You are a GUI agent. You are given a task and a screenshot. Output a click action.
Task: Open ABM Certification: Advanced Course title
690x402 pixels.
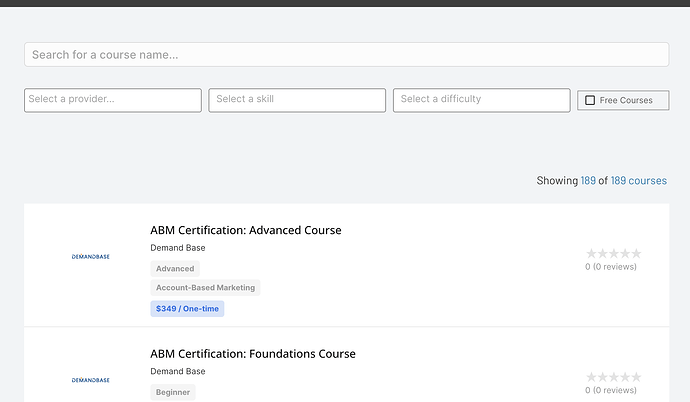click(x=245, y=230)
